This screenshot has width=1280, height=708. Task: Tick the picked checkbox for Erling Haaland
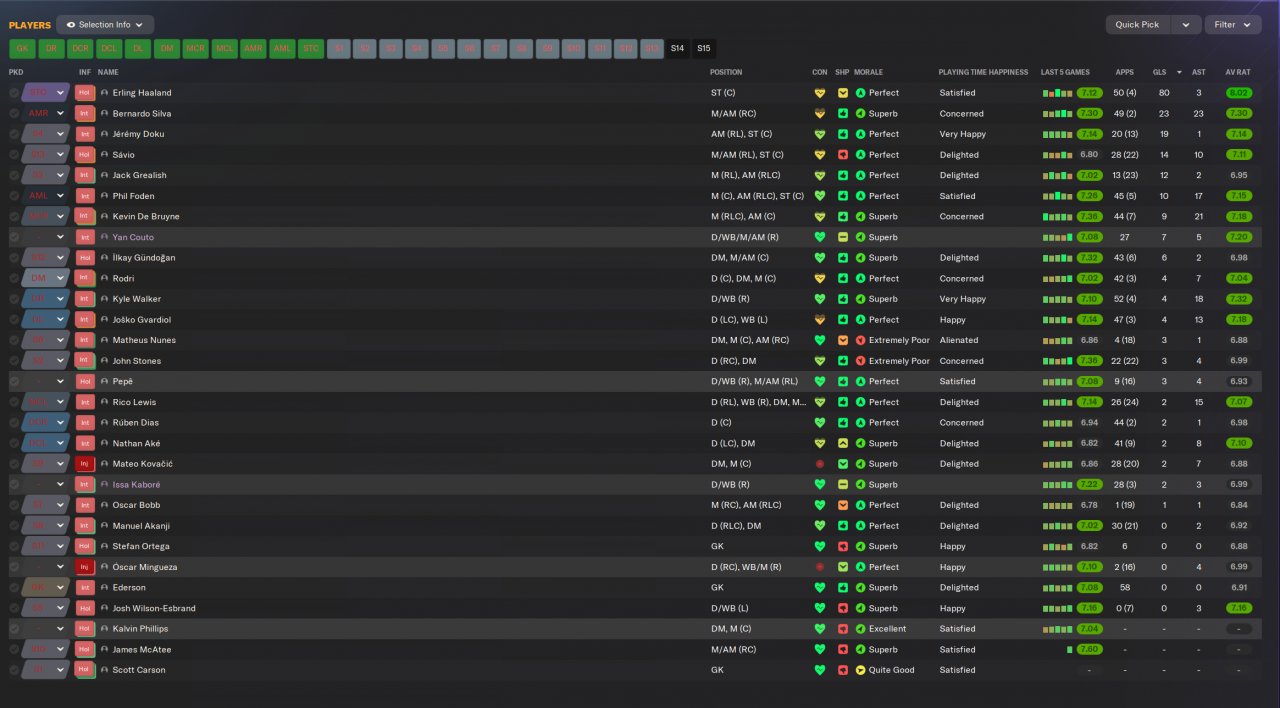pos(14,93)
